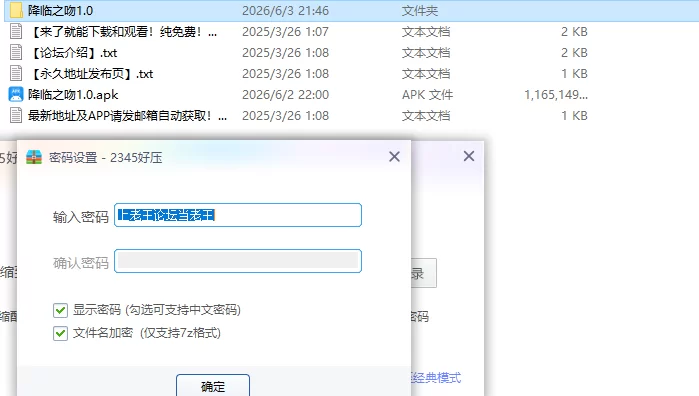Click the APK icon of 降临之吻1.0.apk
Screen dimensions: 699x396
coord(16,94)
